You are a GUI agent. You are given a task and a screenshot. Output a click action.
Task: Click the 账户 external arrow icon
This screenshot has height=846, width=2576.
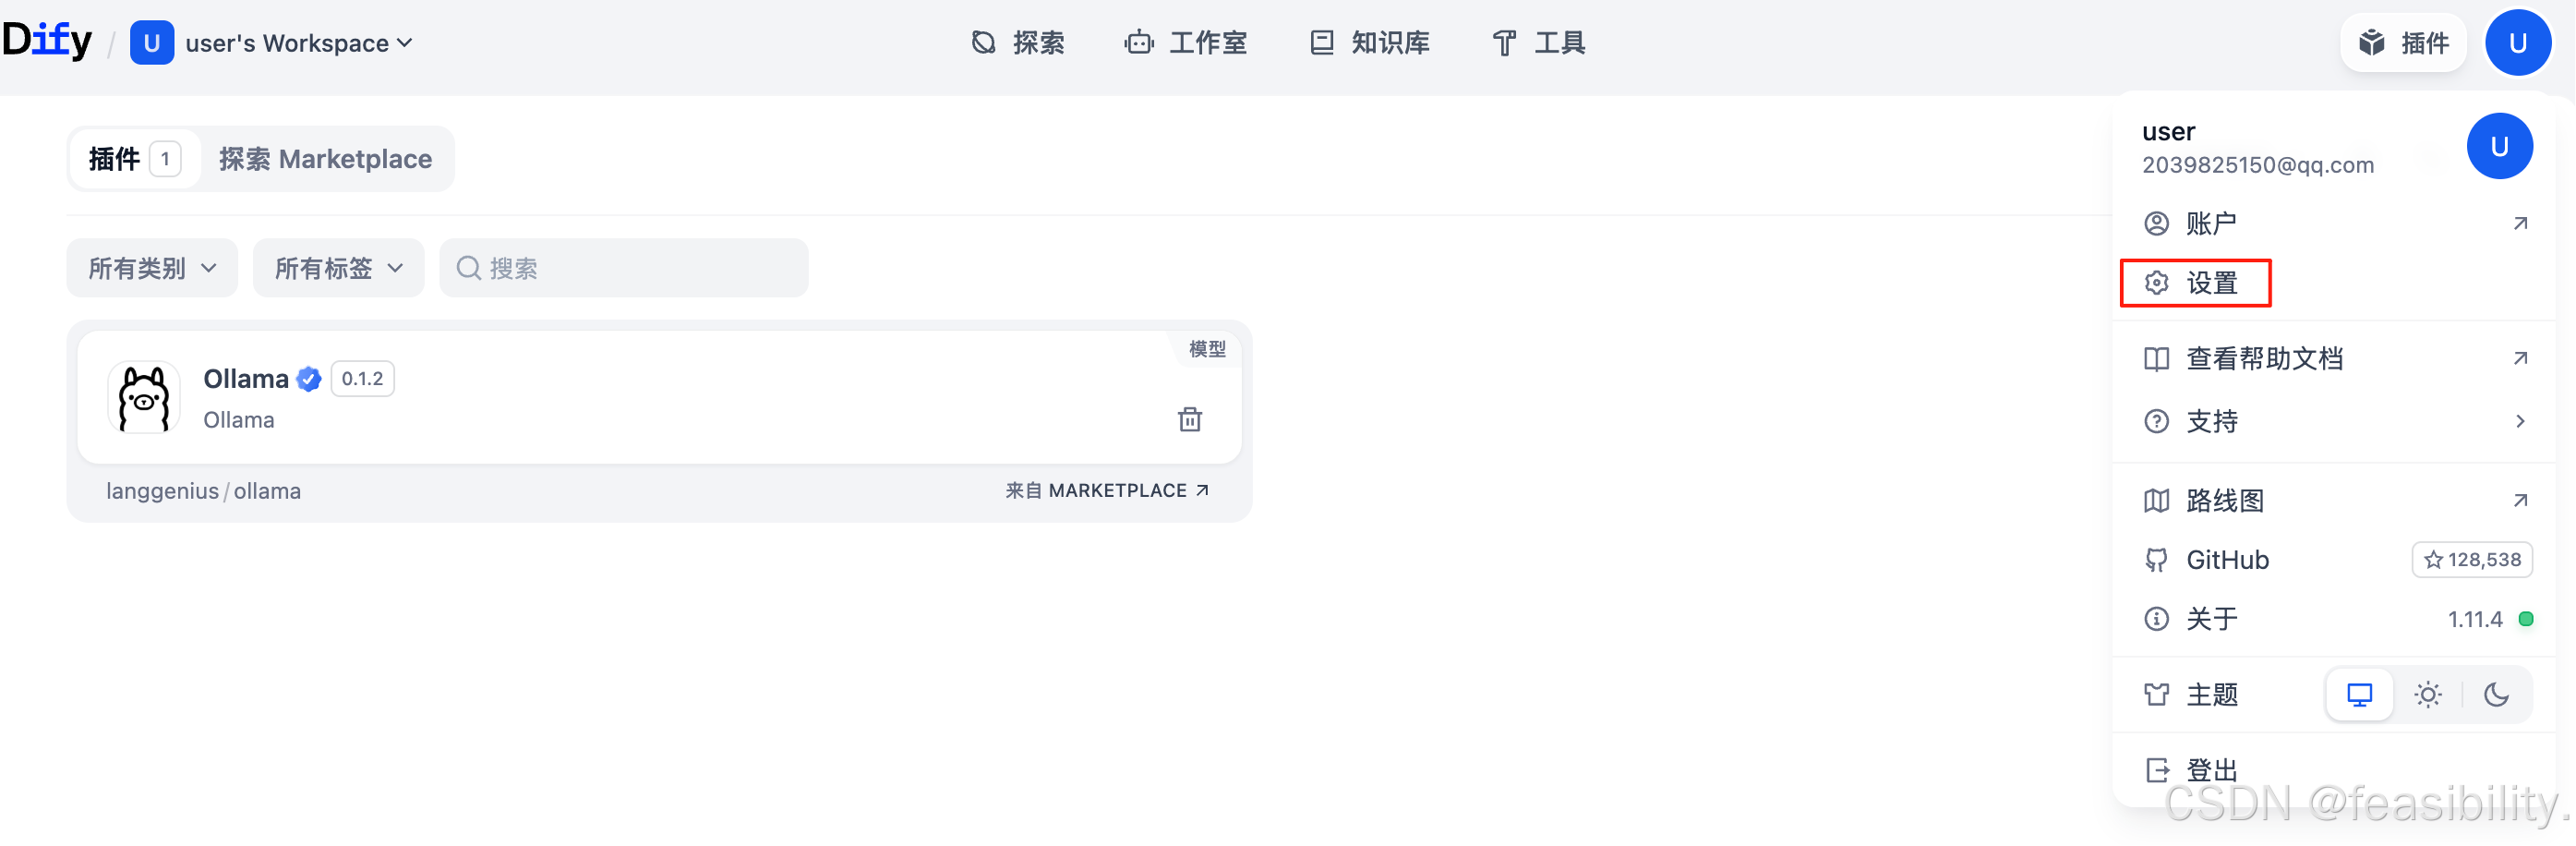(x=2520, y=223)
